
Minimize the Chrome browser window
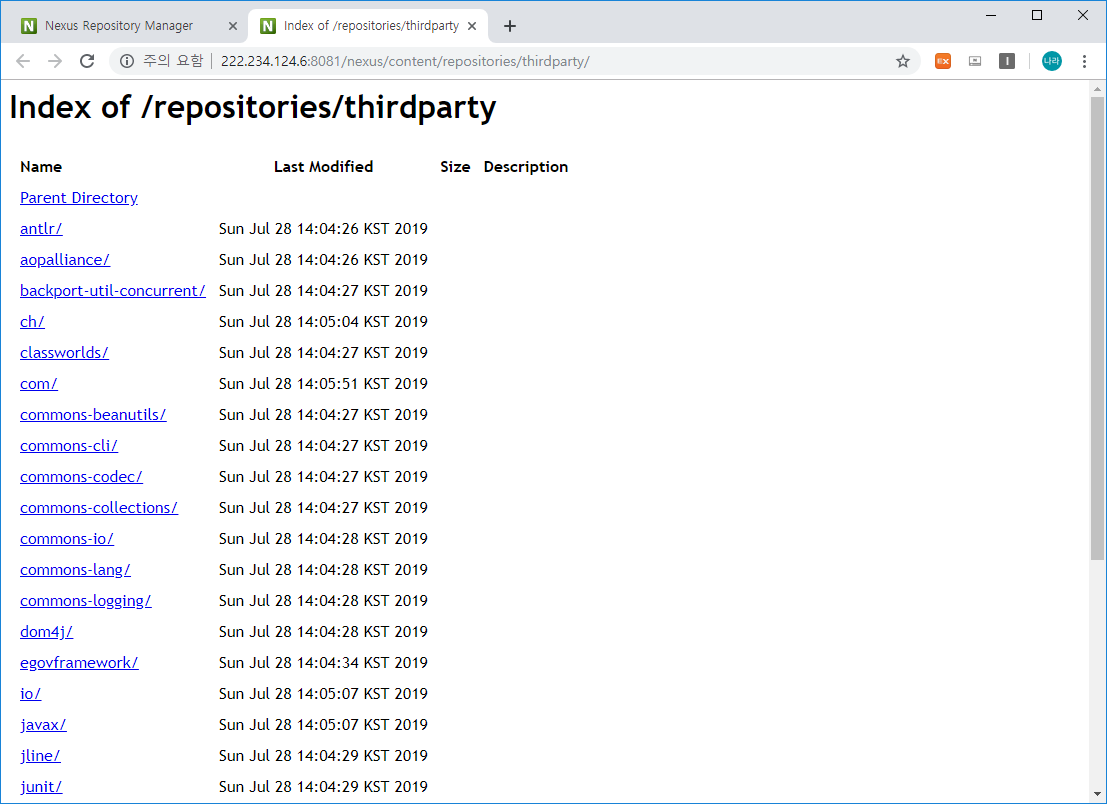pos(991,16)
